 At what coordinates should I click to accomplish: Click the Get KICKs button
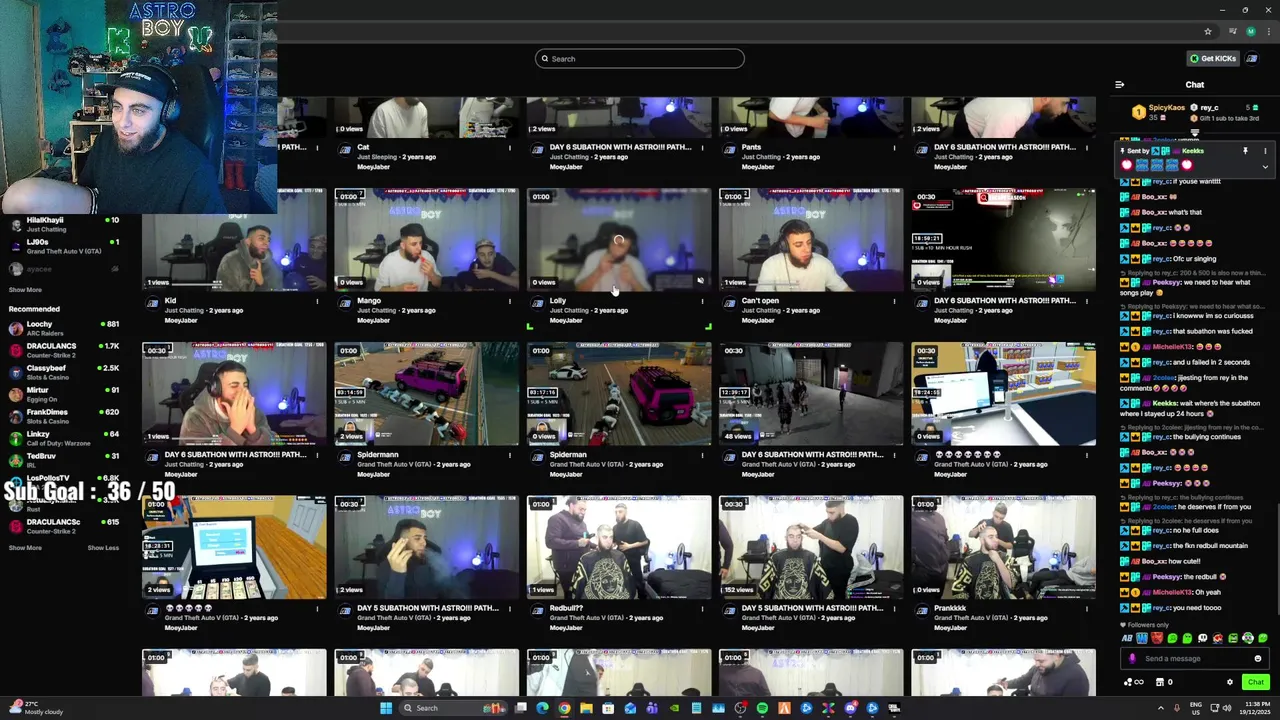(1213, 58)
